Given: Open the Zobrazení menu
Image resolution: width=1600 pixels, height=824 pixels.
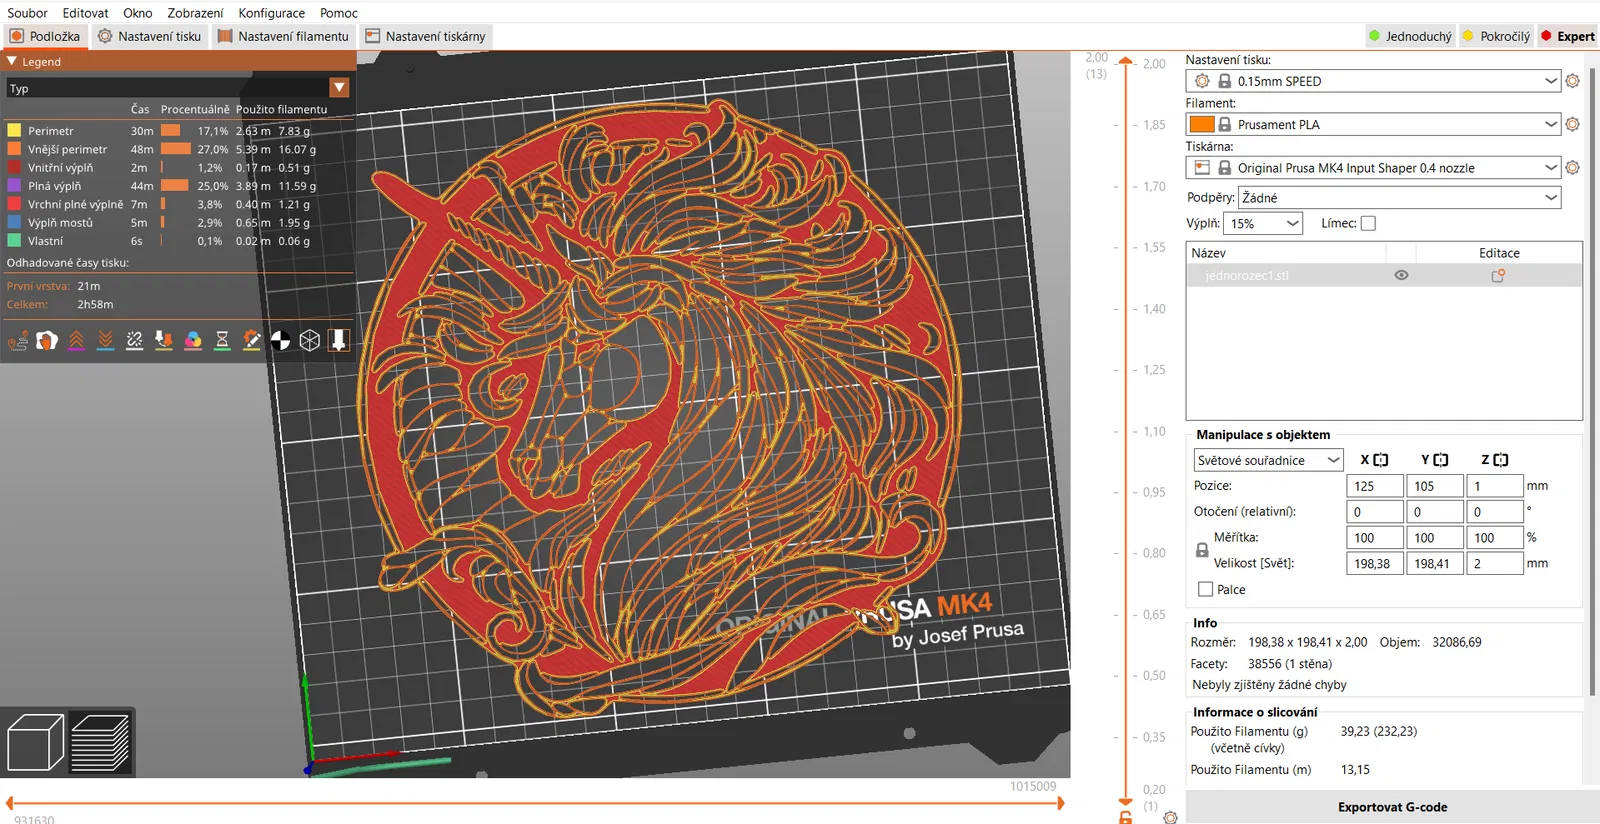Looking at the screenshot, I should tap(195, 13).
